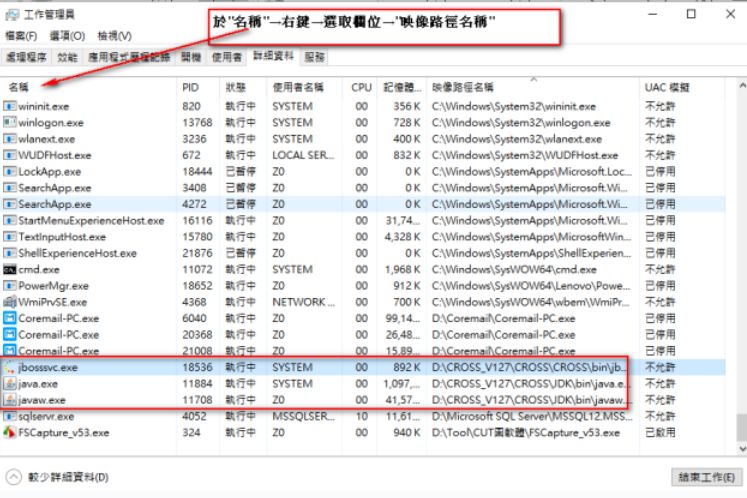The width and height of the screenshot is (747, 498).
Task: Select the FSCapture_v53.exe icon
Action: tap(10, 432)
